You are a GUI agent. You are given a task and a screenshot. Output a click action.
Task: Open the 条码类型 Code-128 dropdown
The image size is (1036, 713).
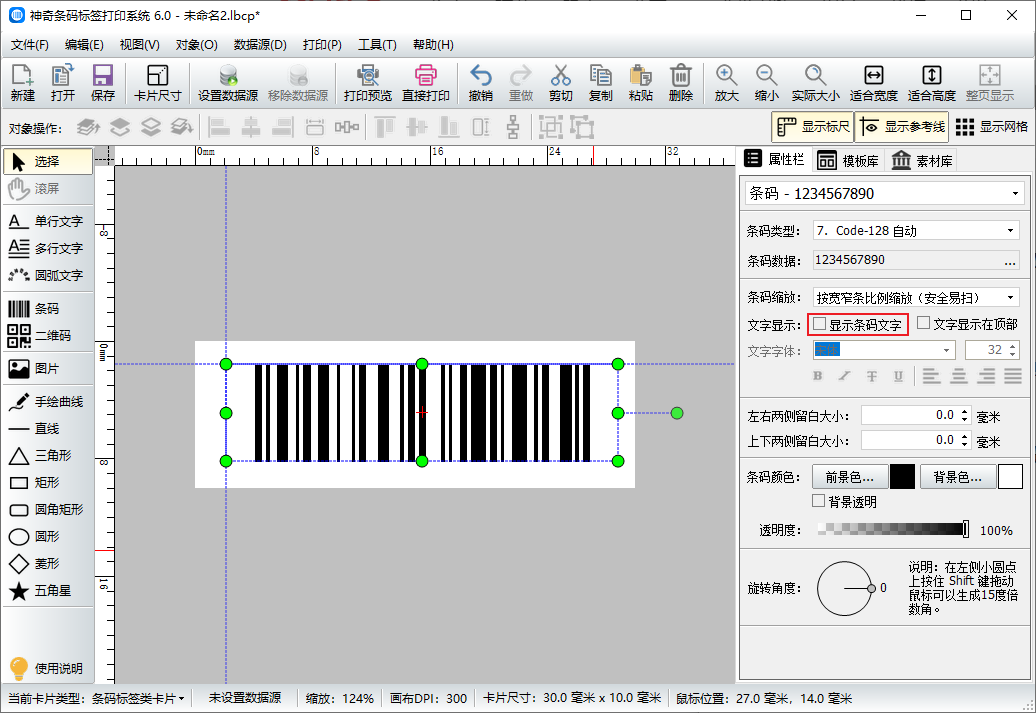pyautogui.click(x=1010, y=231)
